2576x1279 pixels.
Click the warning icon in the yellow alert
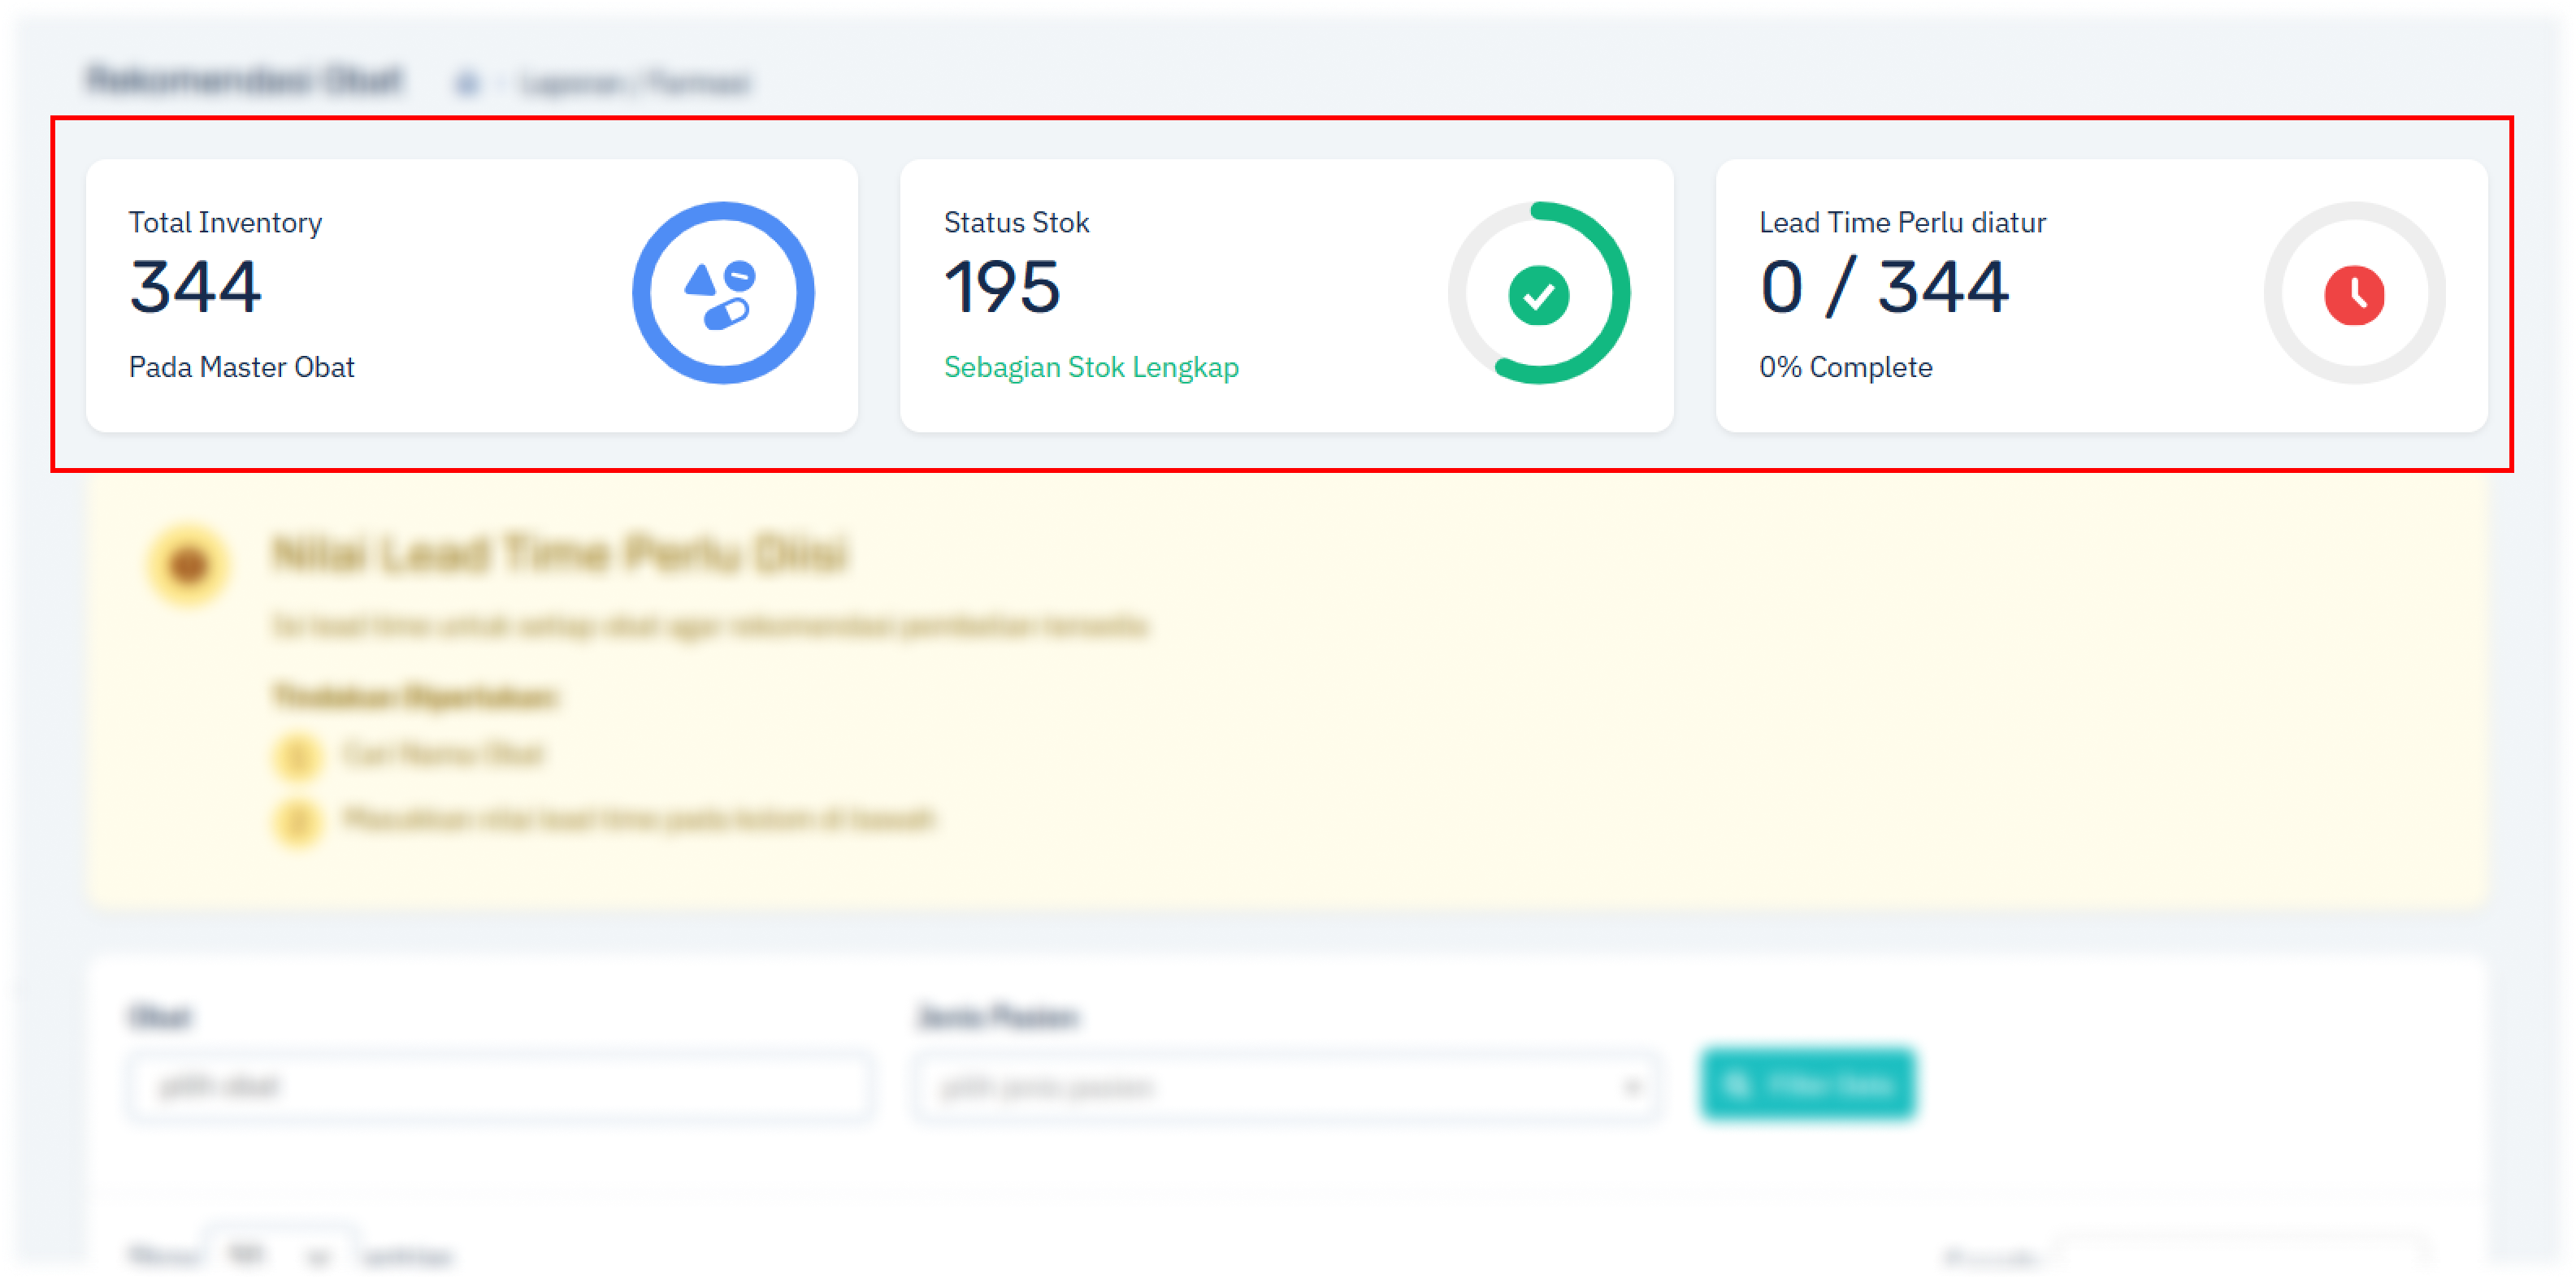click(x=188, y=565)
